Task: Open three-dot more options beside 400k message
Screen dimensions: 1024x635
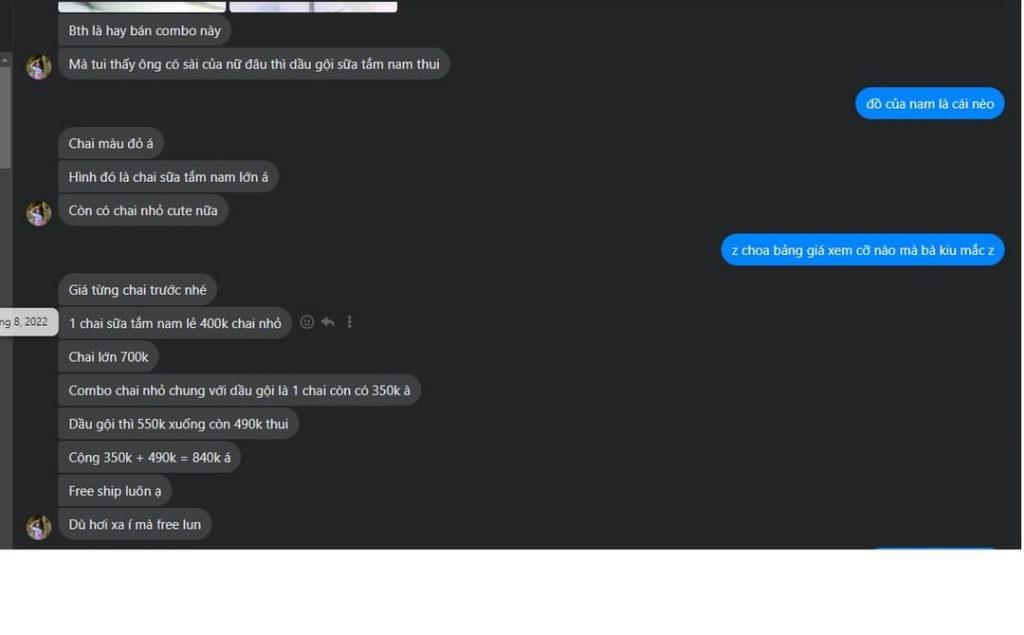Action: 349,322
